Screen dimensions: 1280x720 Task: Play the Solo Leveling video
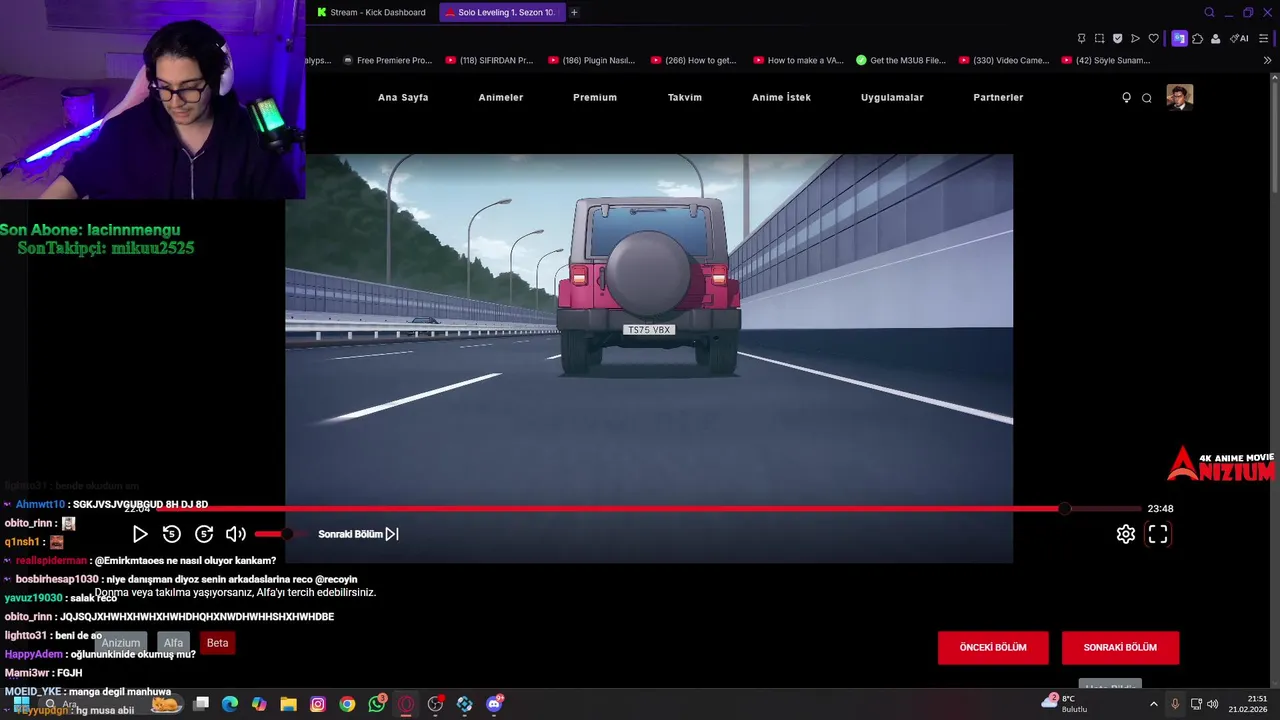coord(140,534)
